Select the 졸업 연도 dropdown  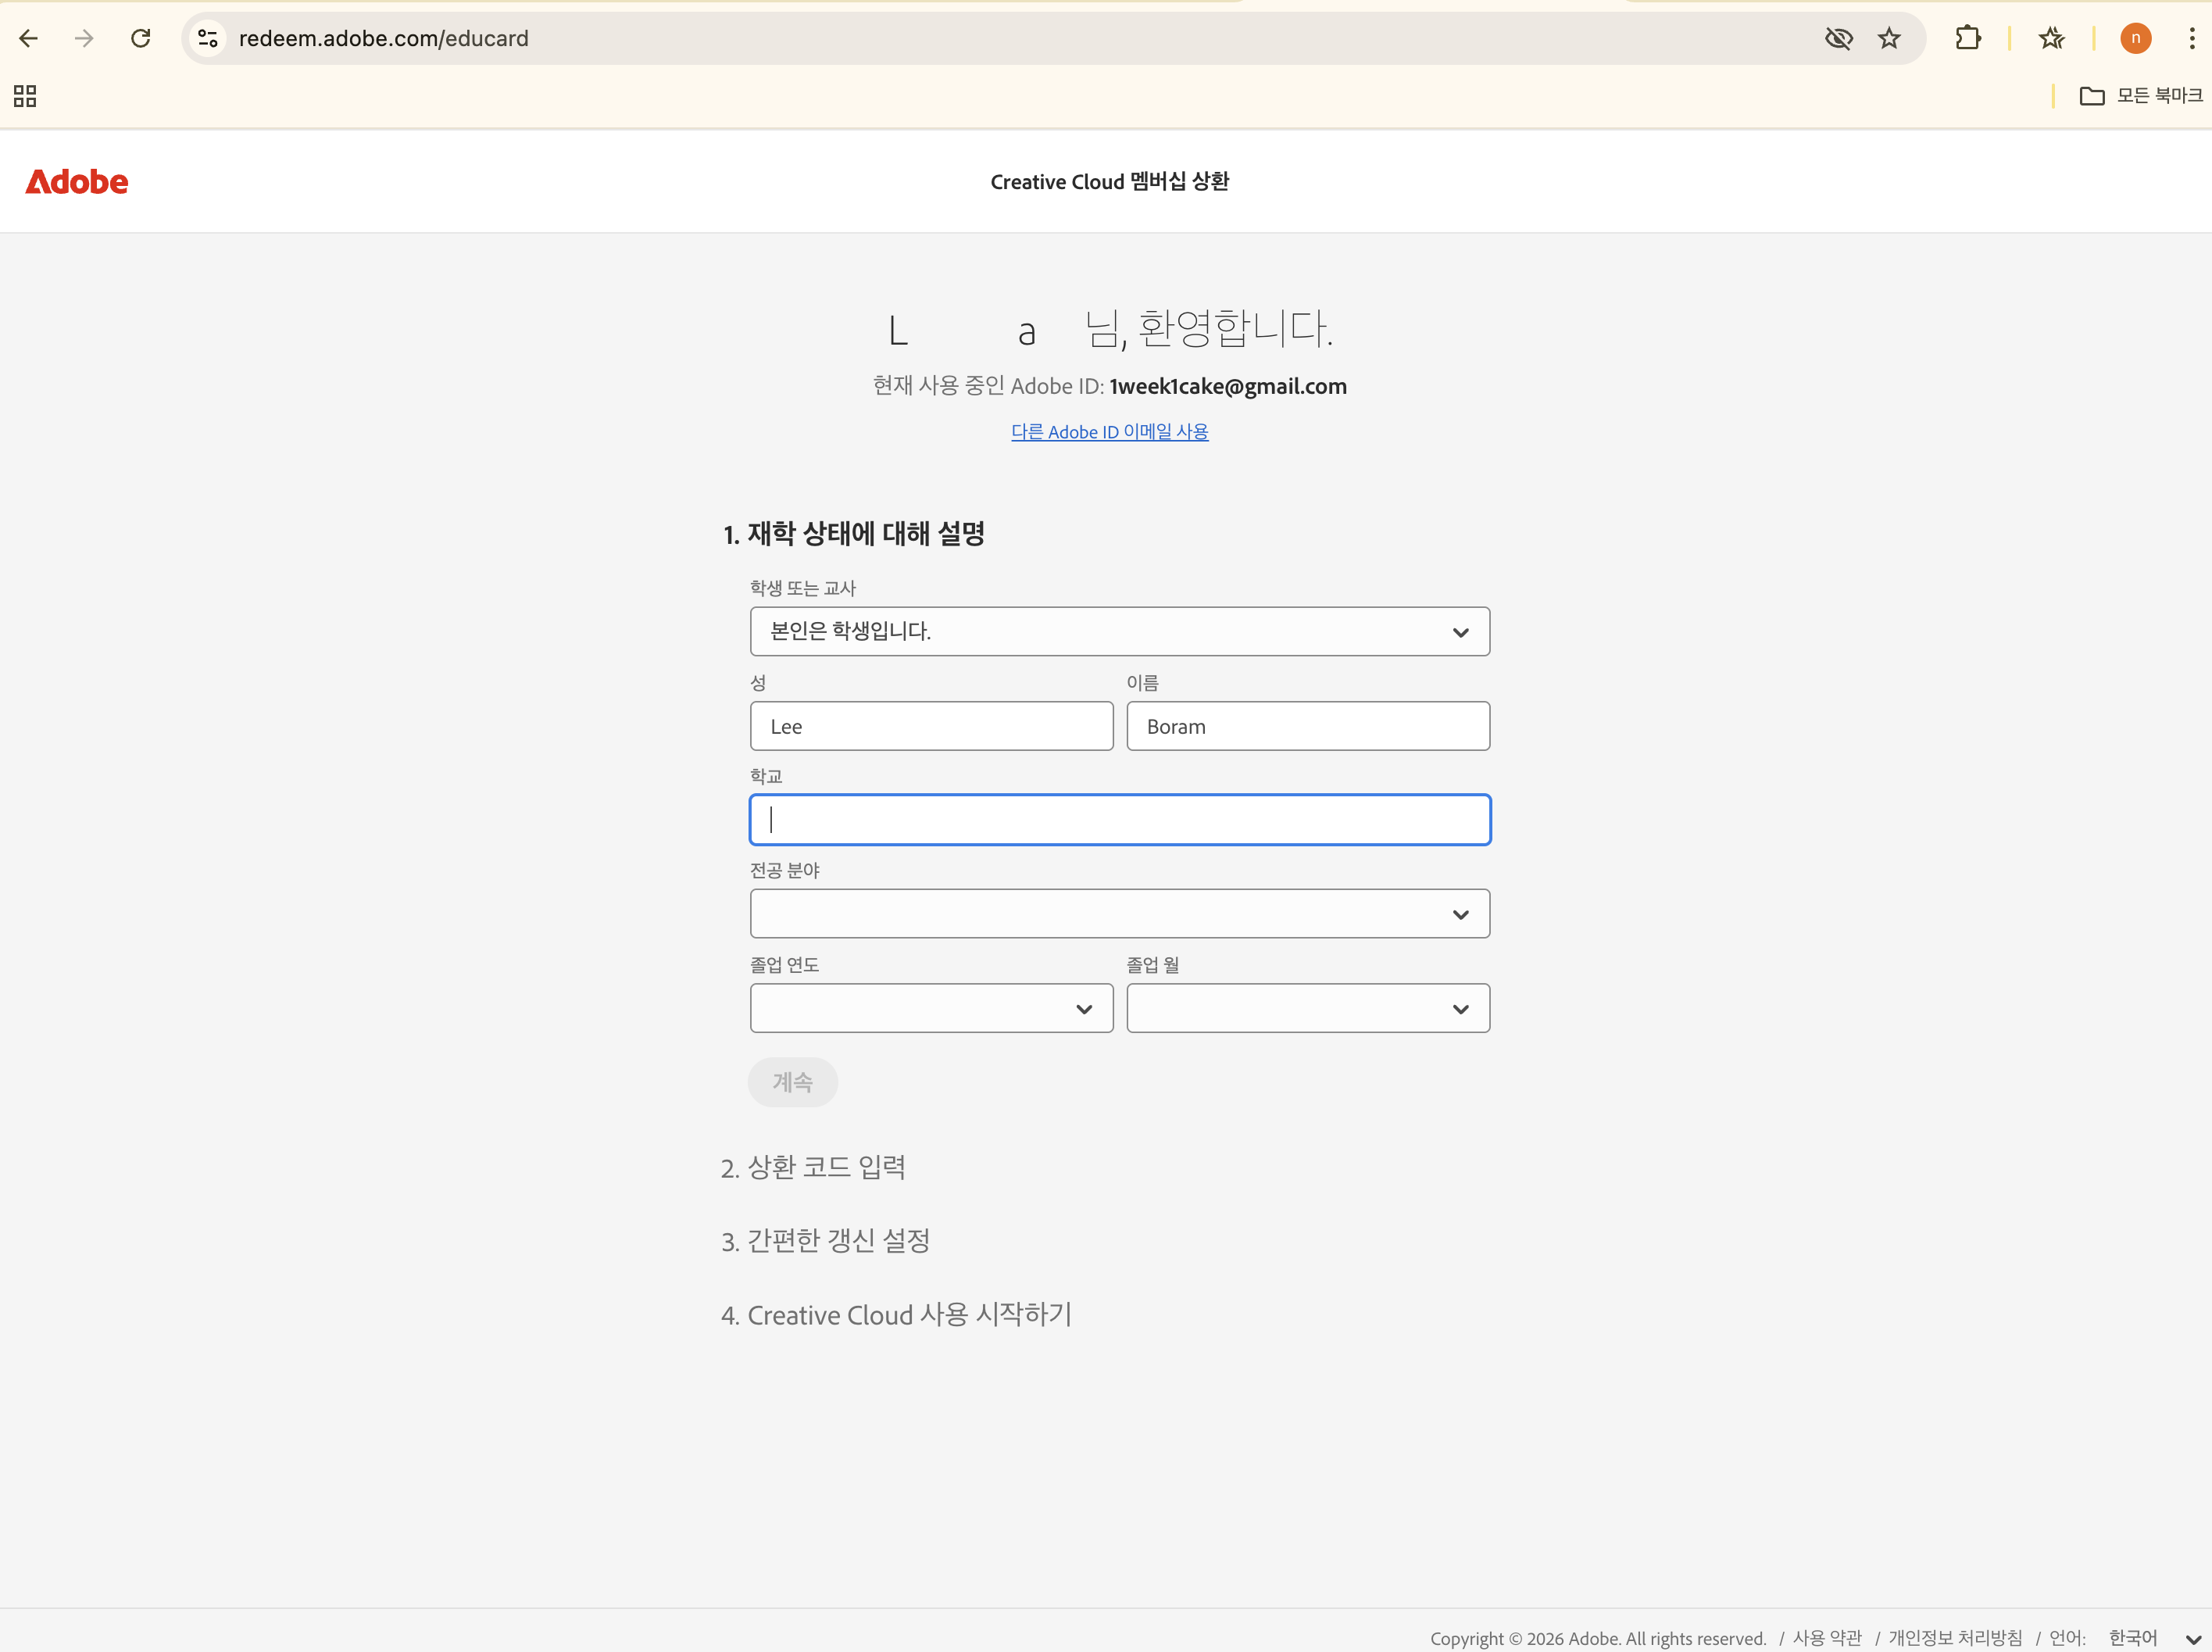tap(931, 1008)
